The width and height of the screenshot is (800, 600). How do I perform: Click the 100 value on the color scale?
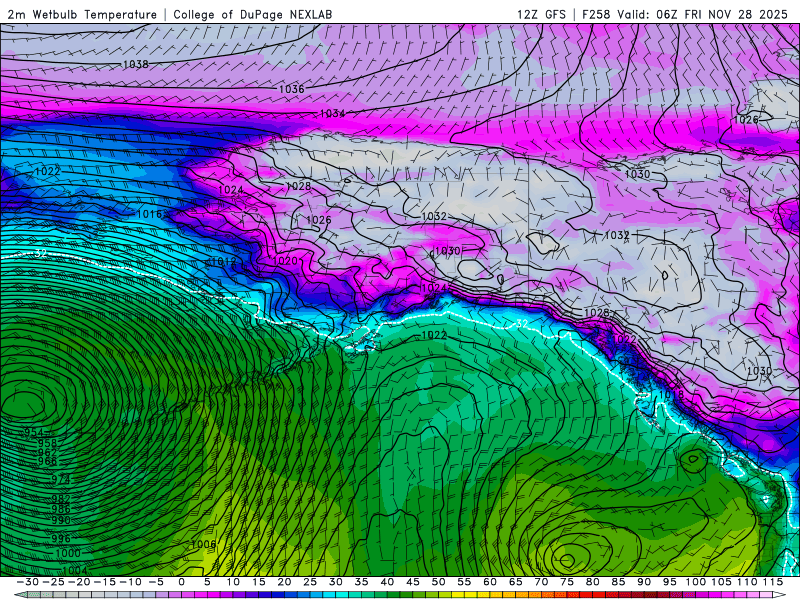coord(695,582)
